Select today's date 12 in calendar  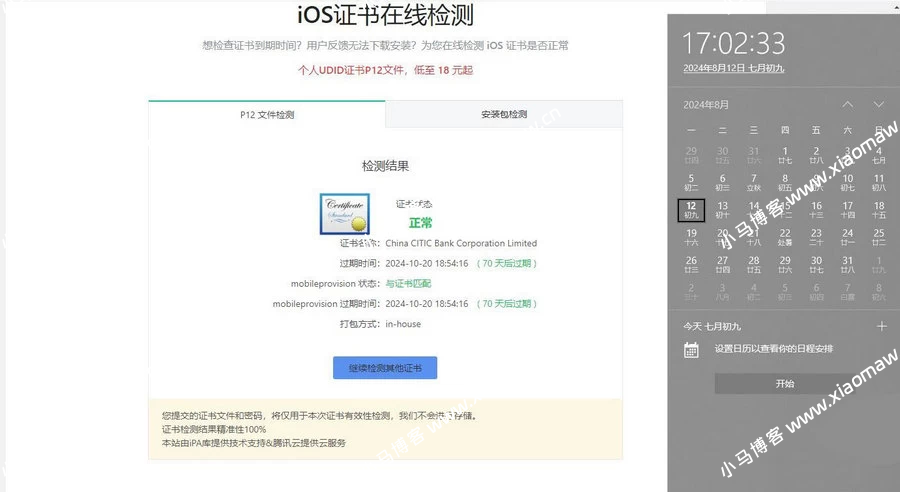[691, 210]
